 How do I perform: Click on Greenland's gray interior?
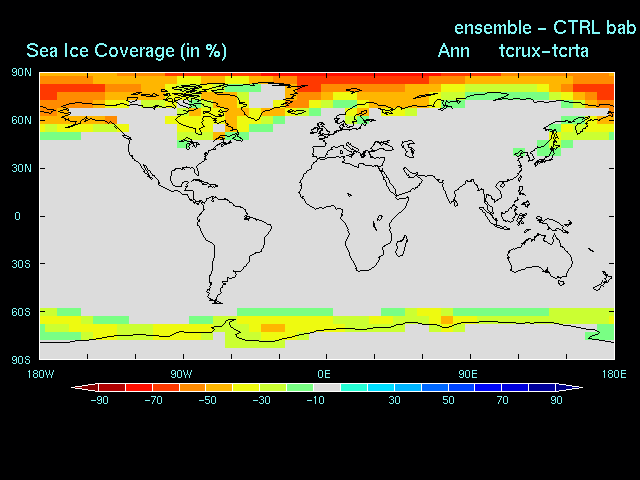265,98
